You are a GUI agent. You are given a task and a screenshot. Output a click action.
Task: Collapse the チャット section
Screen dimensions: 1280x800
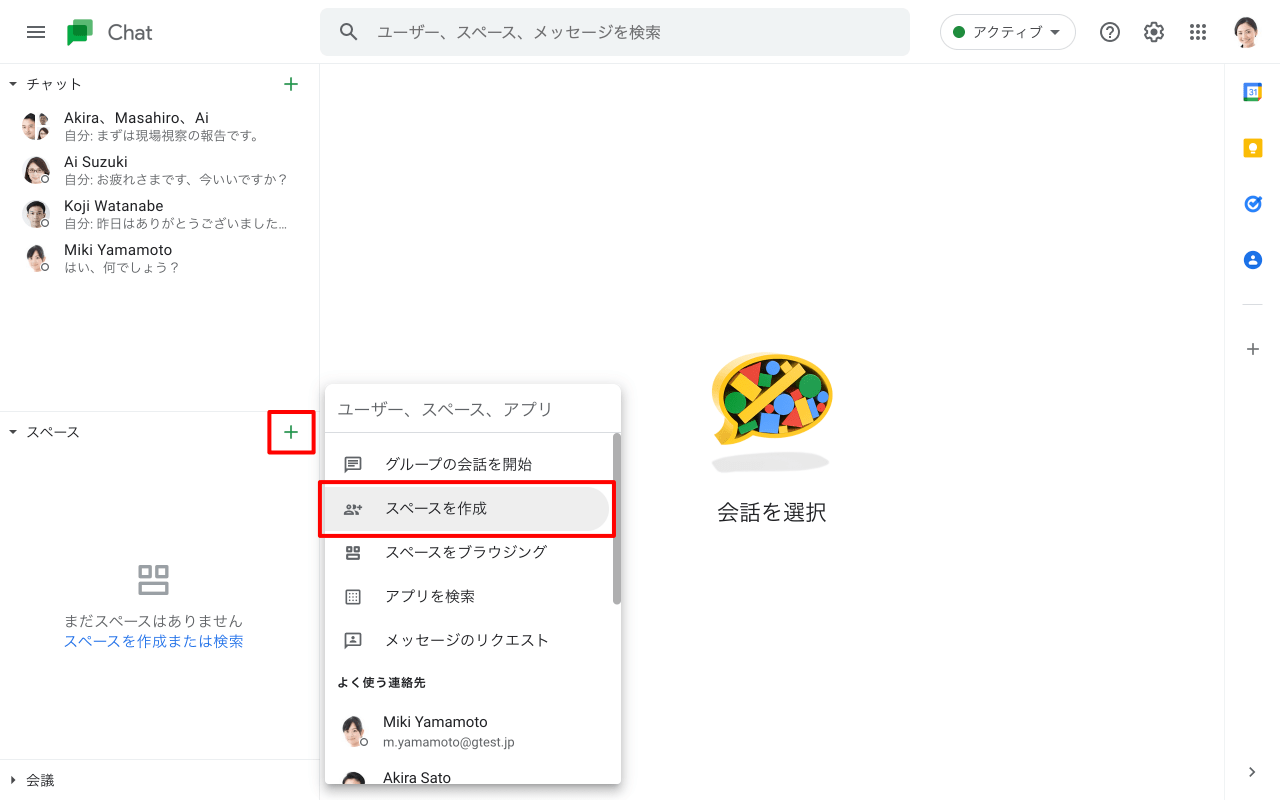[x=13, y=84]
